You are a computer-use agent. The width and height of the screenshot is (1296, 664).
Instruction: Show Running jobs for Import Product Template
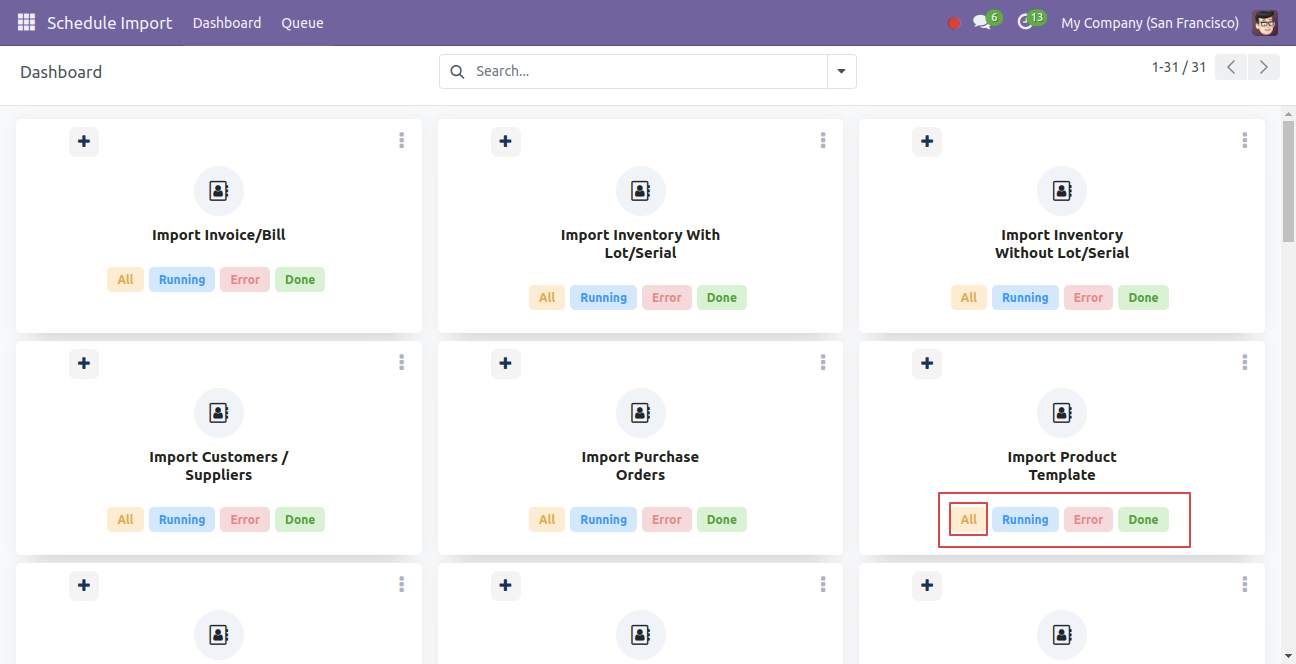1025,520
